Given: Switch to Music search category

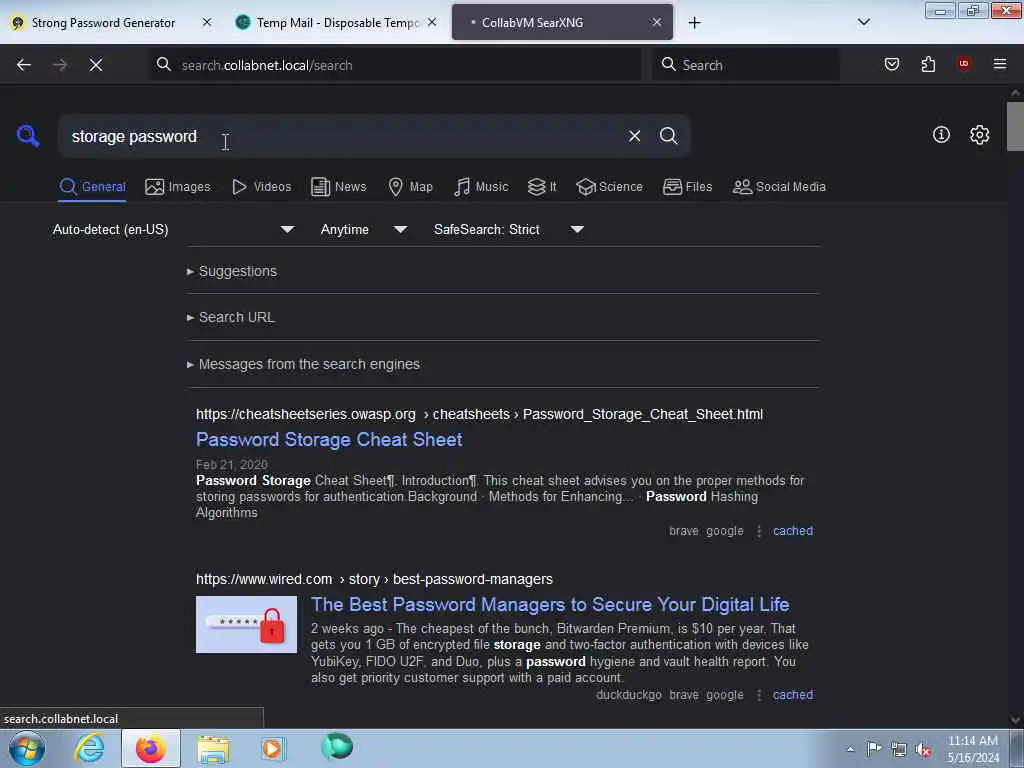Looking at the screenshot, I should 481,187.
